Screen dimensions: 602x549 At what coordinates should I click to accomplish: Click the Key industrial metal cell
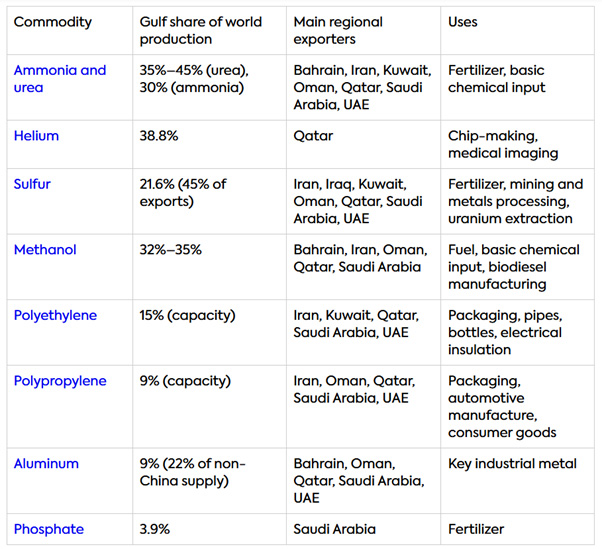pos(512,464)
